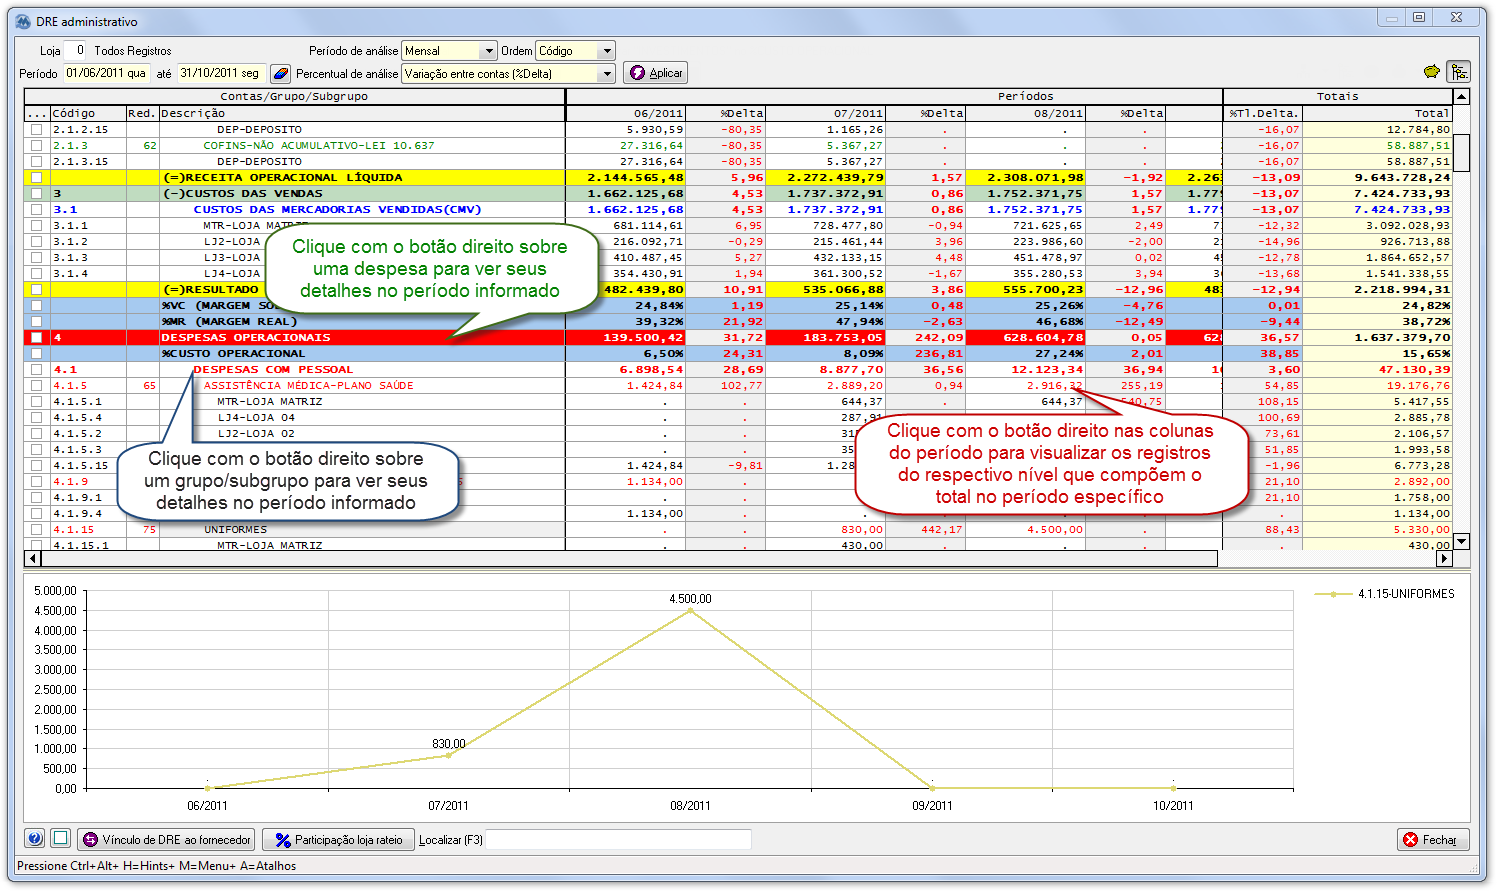The width and height of the screenshot is (1497, 891).
Task: Click the grid's horizontal scrollbar right arrow
Action: [x=1445, y=559]
